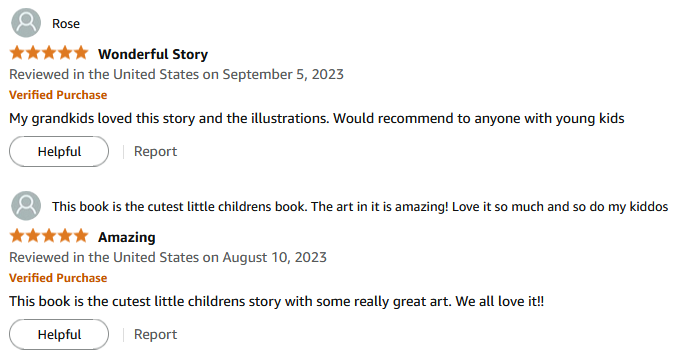Click the five-star rating beside Amazing
The image size is (675, 363).
(x=49, y=236)
